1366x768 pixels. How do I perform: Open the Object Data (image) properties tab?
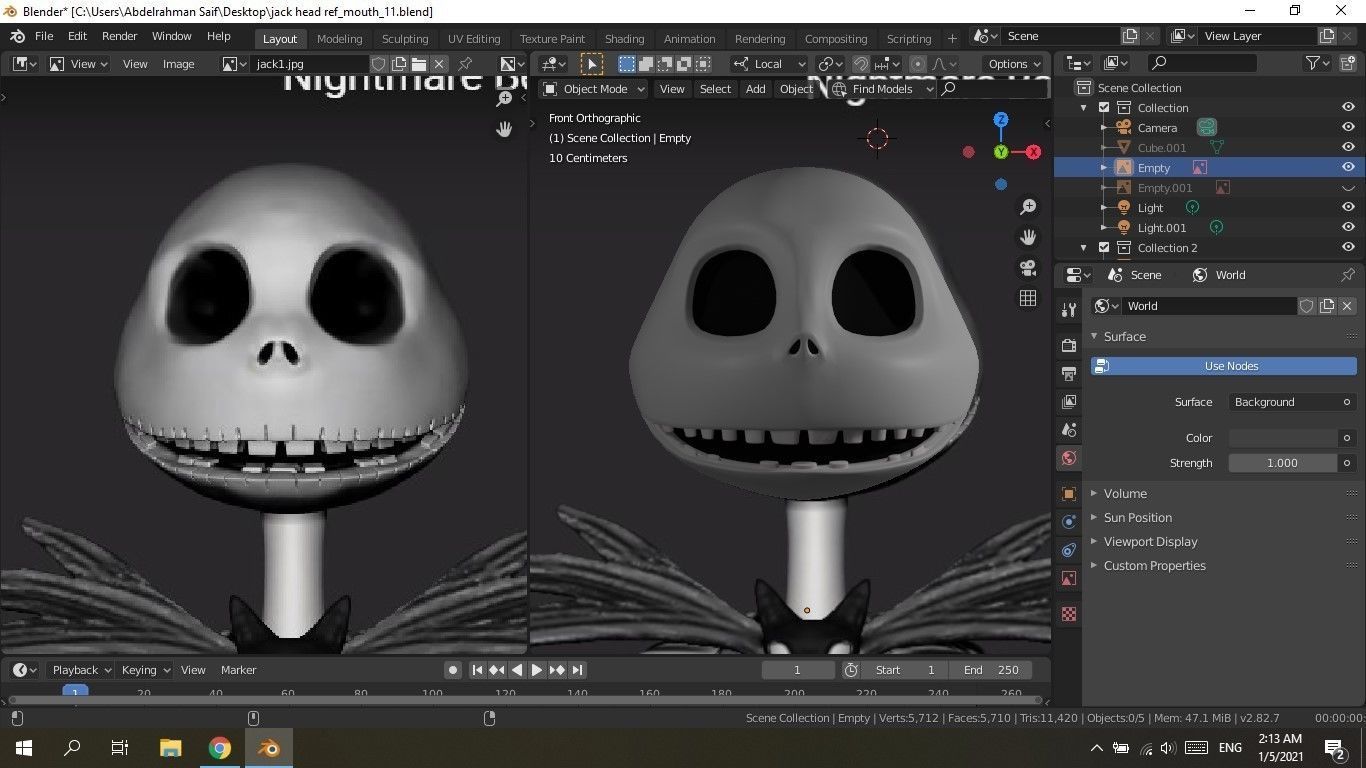[1069, 578]
